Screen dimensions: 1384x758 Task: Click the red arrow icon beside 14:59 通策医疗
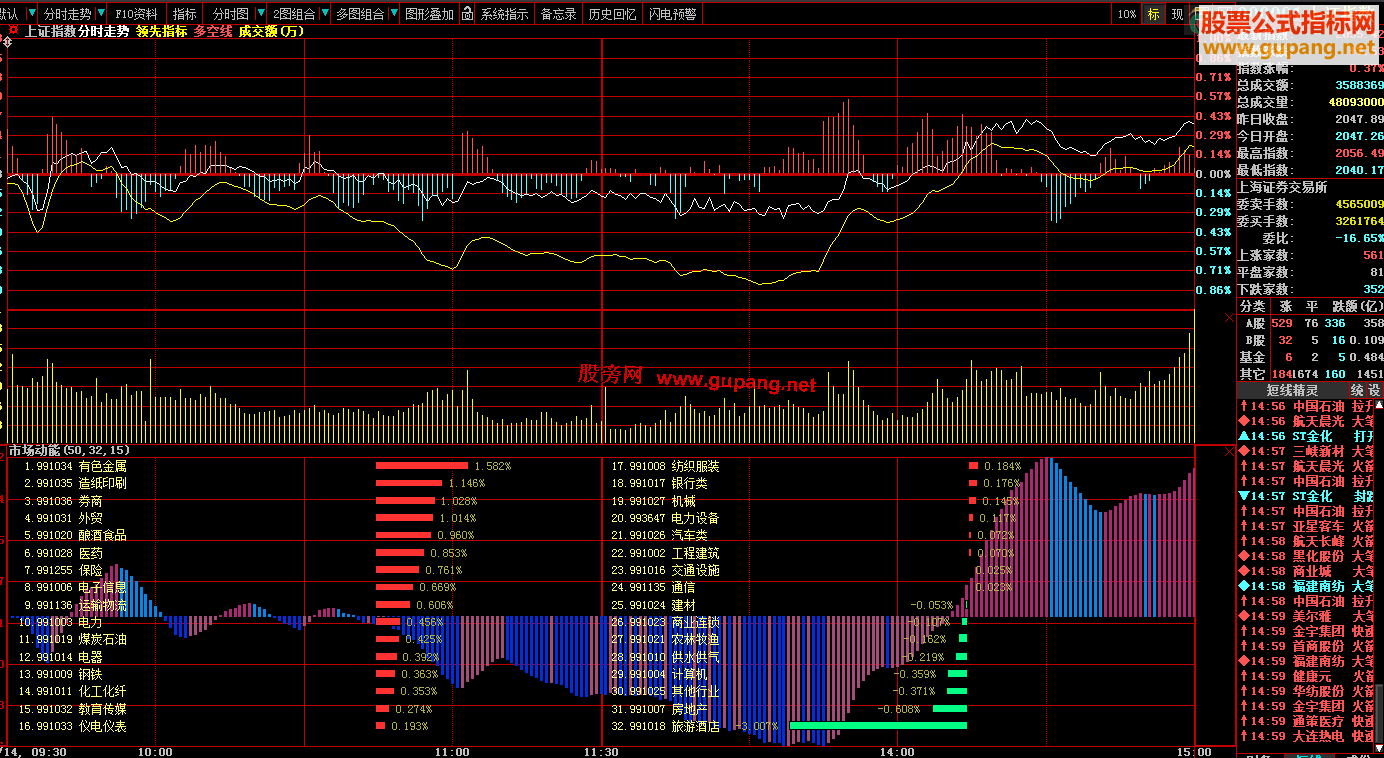pos(1243,722)
